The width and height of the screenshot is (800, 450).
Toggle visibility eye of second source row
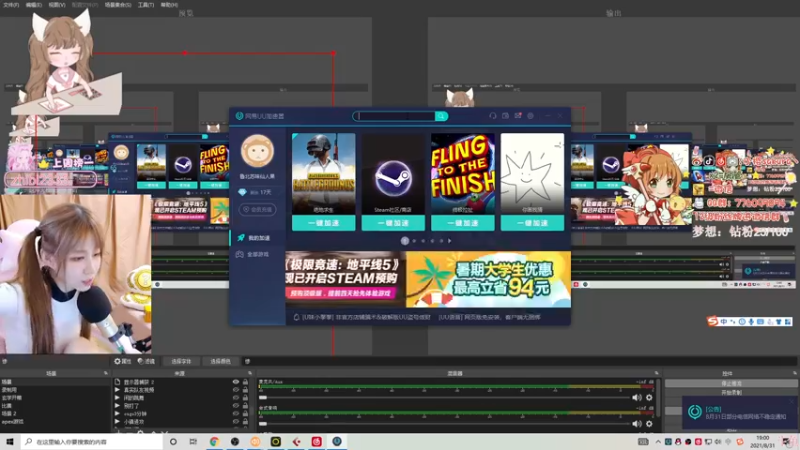coord(236,390)
